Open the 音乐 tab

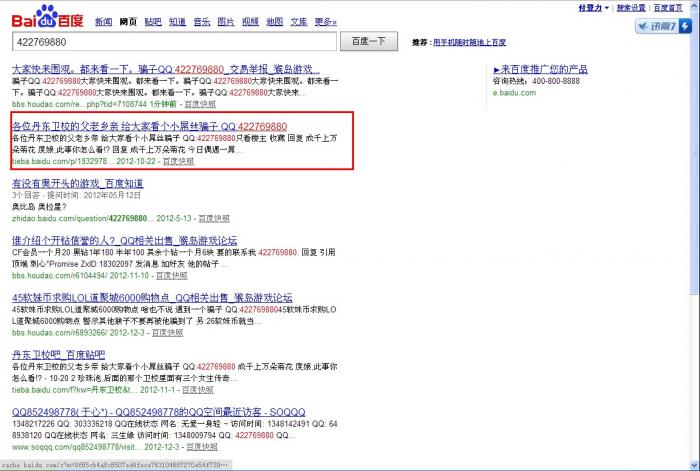coord(202,22)
